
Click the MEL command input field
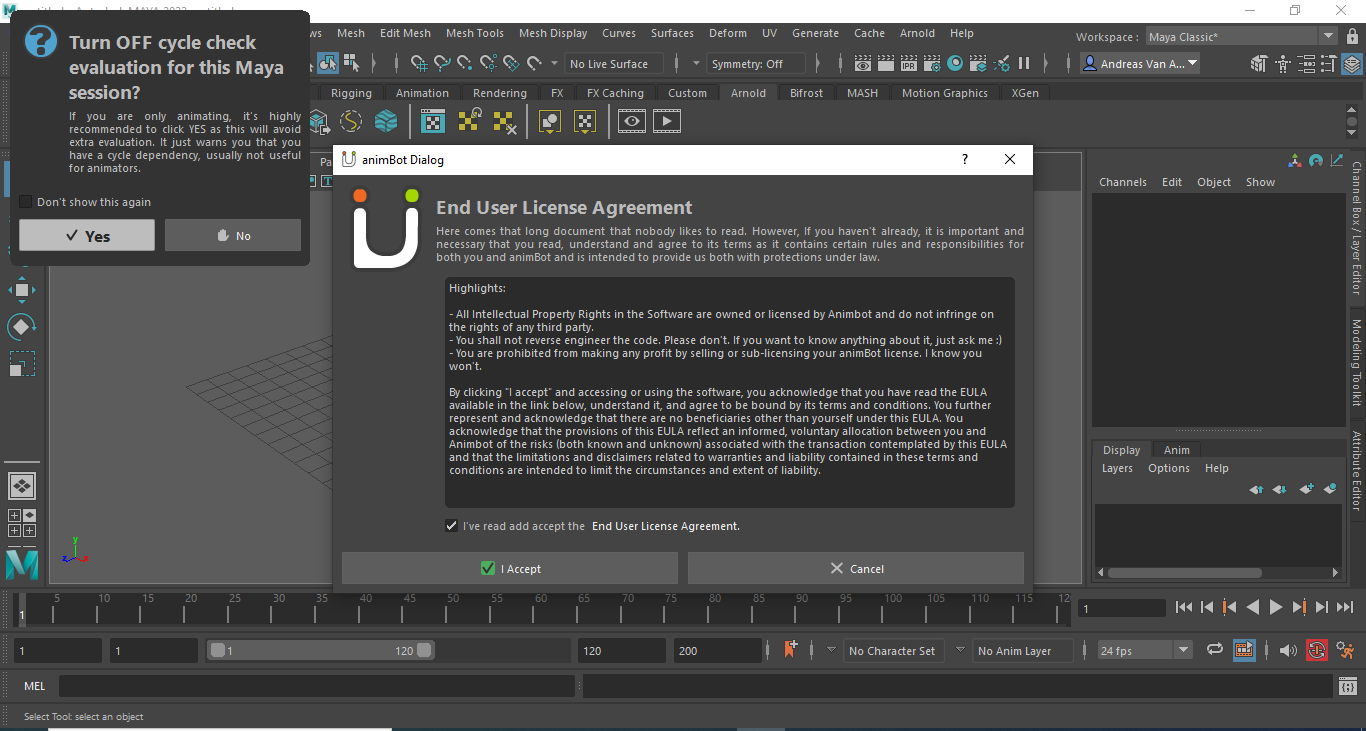(x=317, y=686)
